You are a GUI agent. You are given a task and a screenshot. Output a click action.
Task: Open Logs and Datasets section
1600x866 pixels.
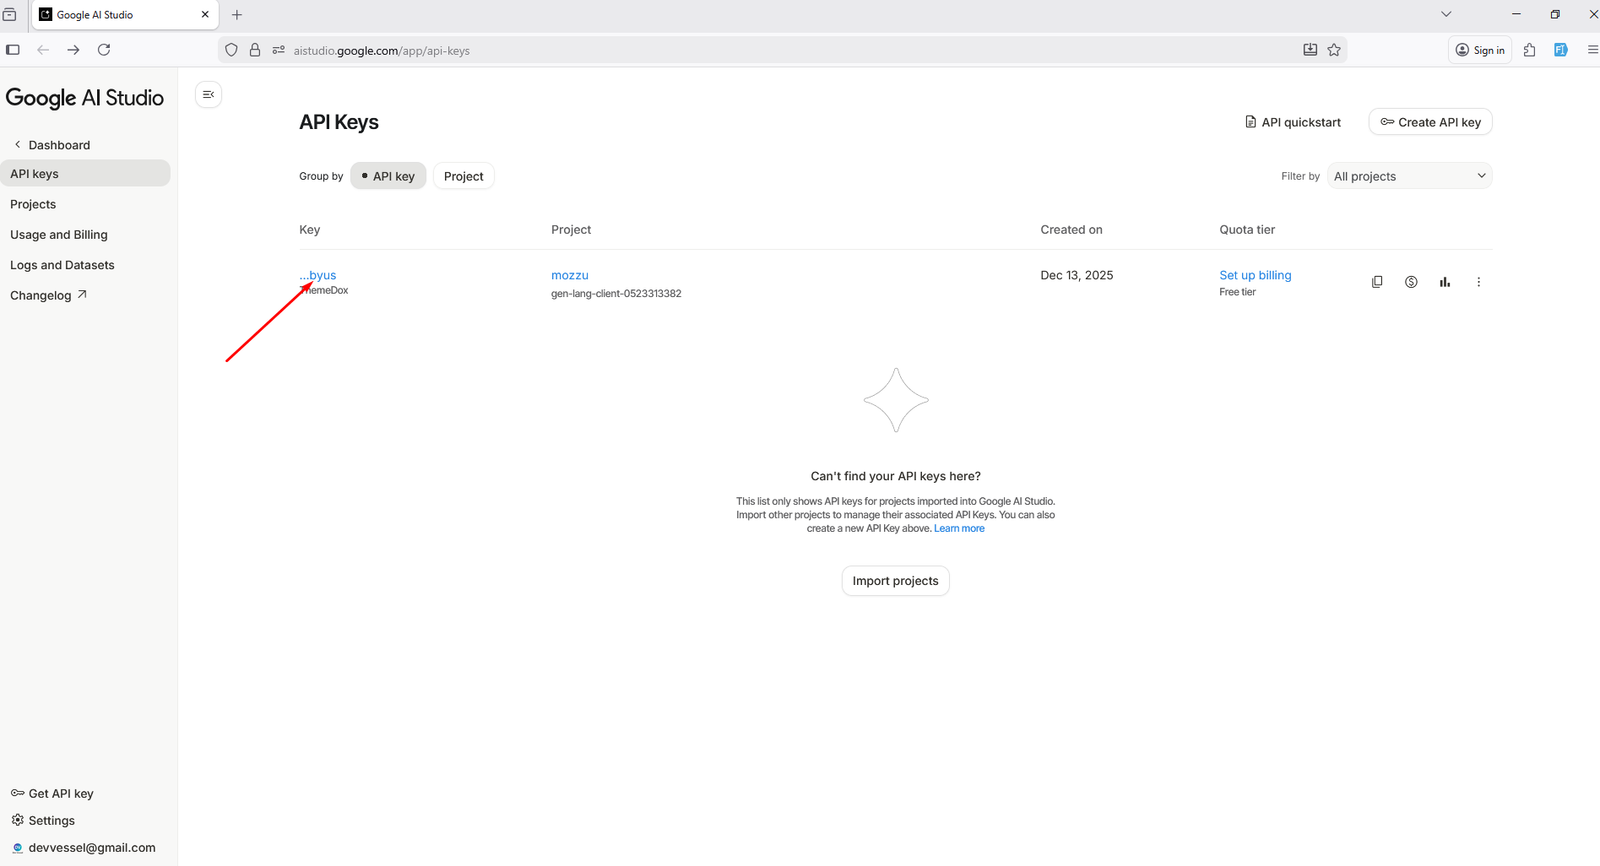click(62, 265)
